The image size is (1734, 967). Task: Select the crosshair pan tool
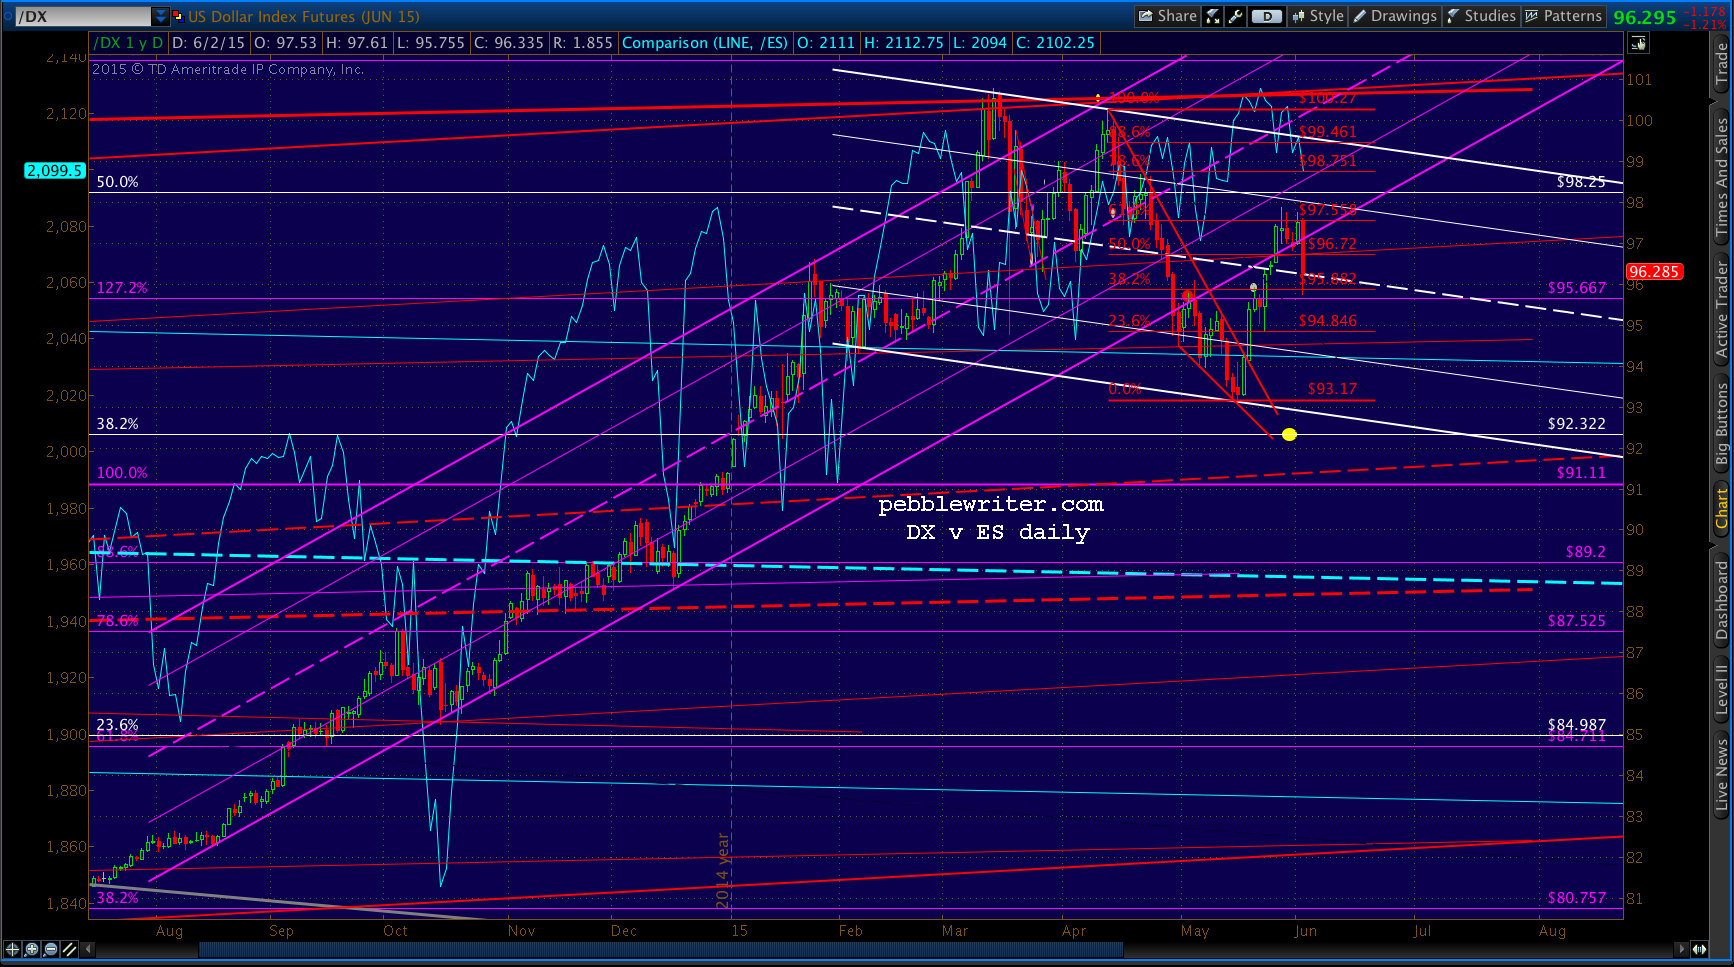click(12, 949)
